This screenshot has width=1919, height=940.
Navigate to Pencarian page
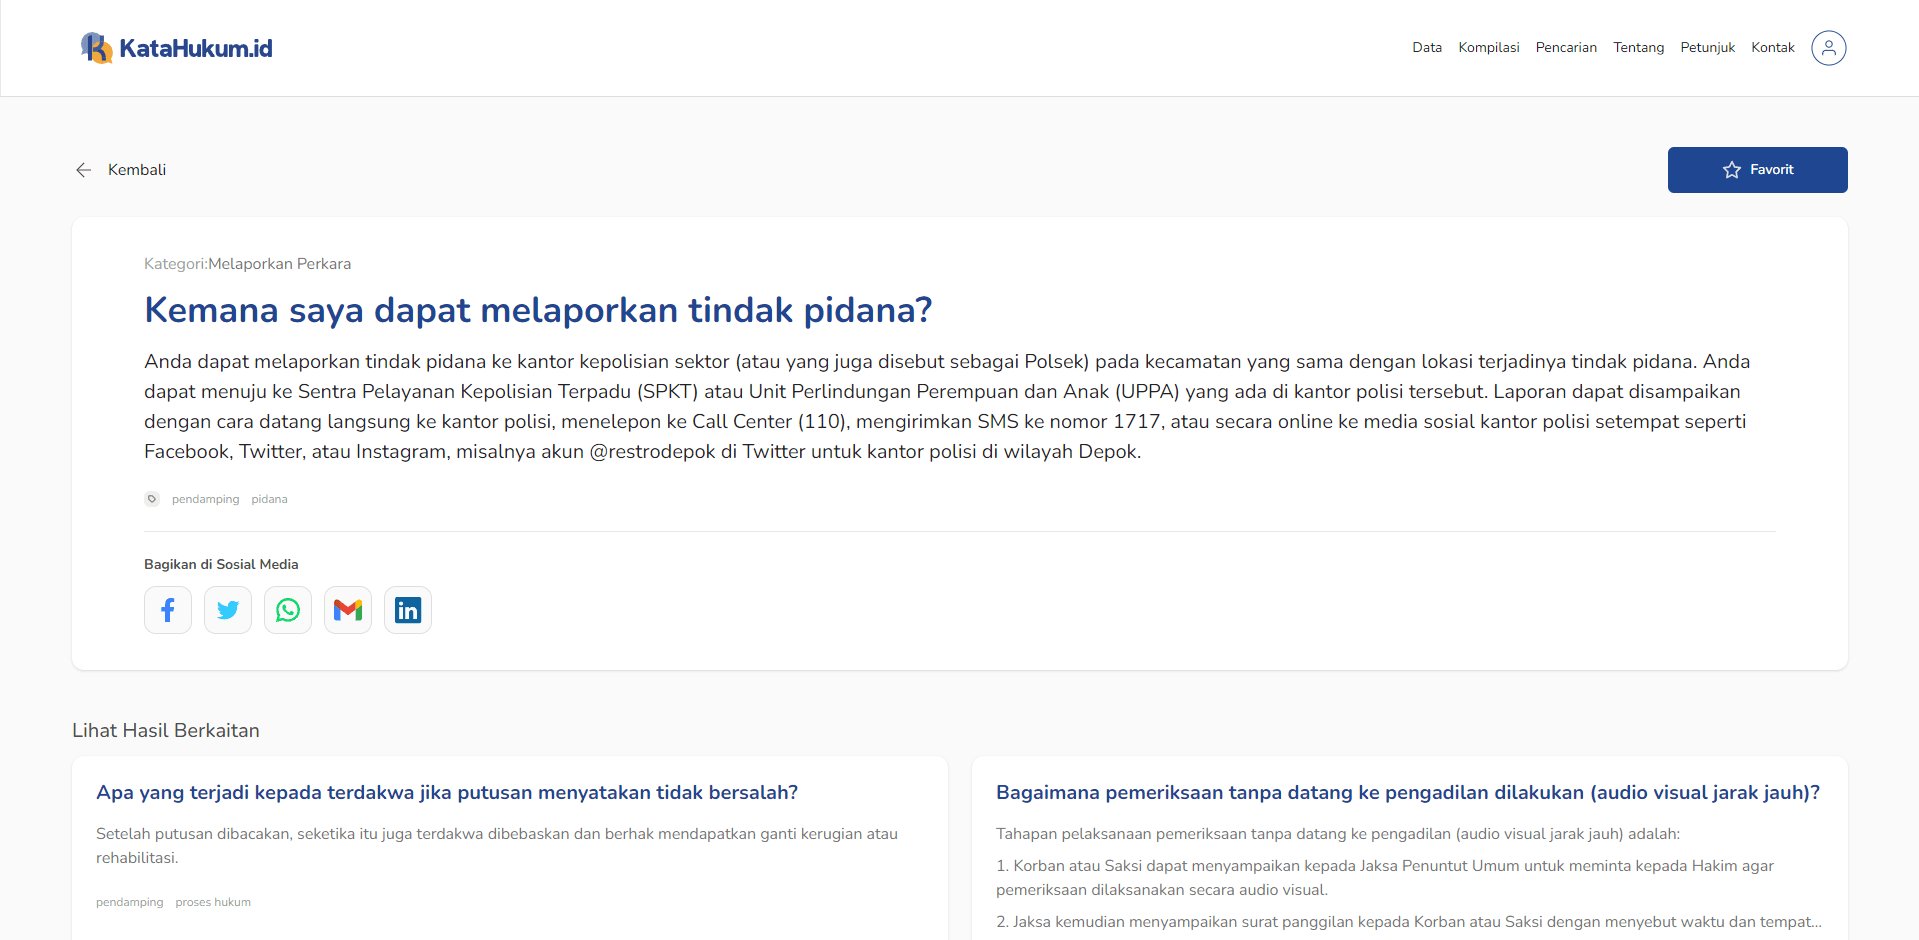point(1566,48)
